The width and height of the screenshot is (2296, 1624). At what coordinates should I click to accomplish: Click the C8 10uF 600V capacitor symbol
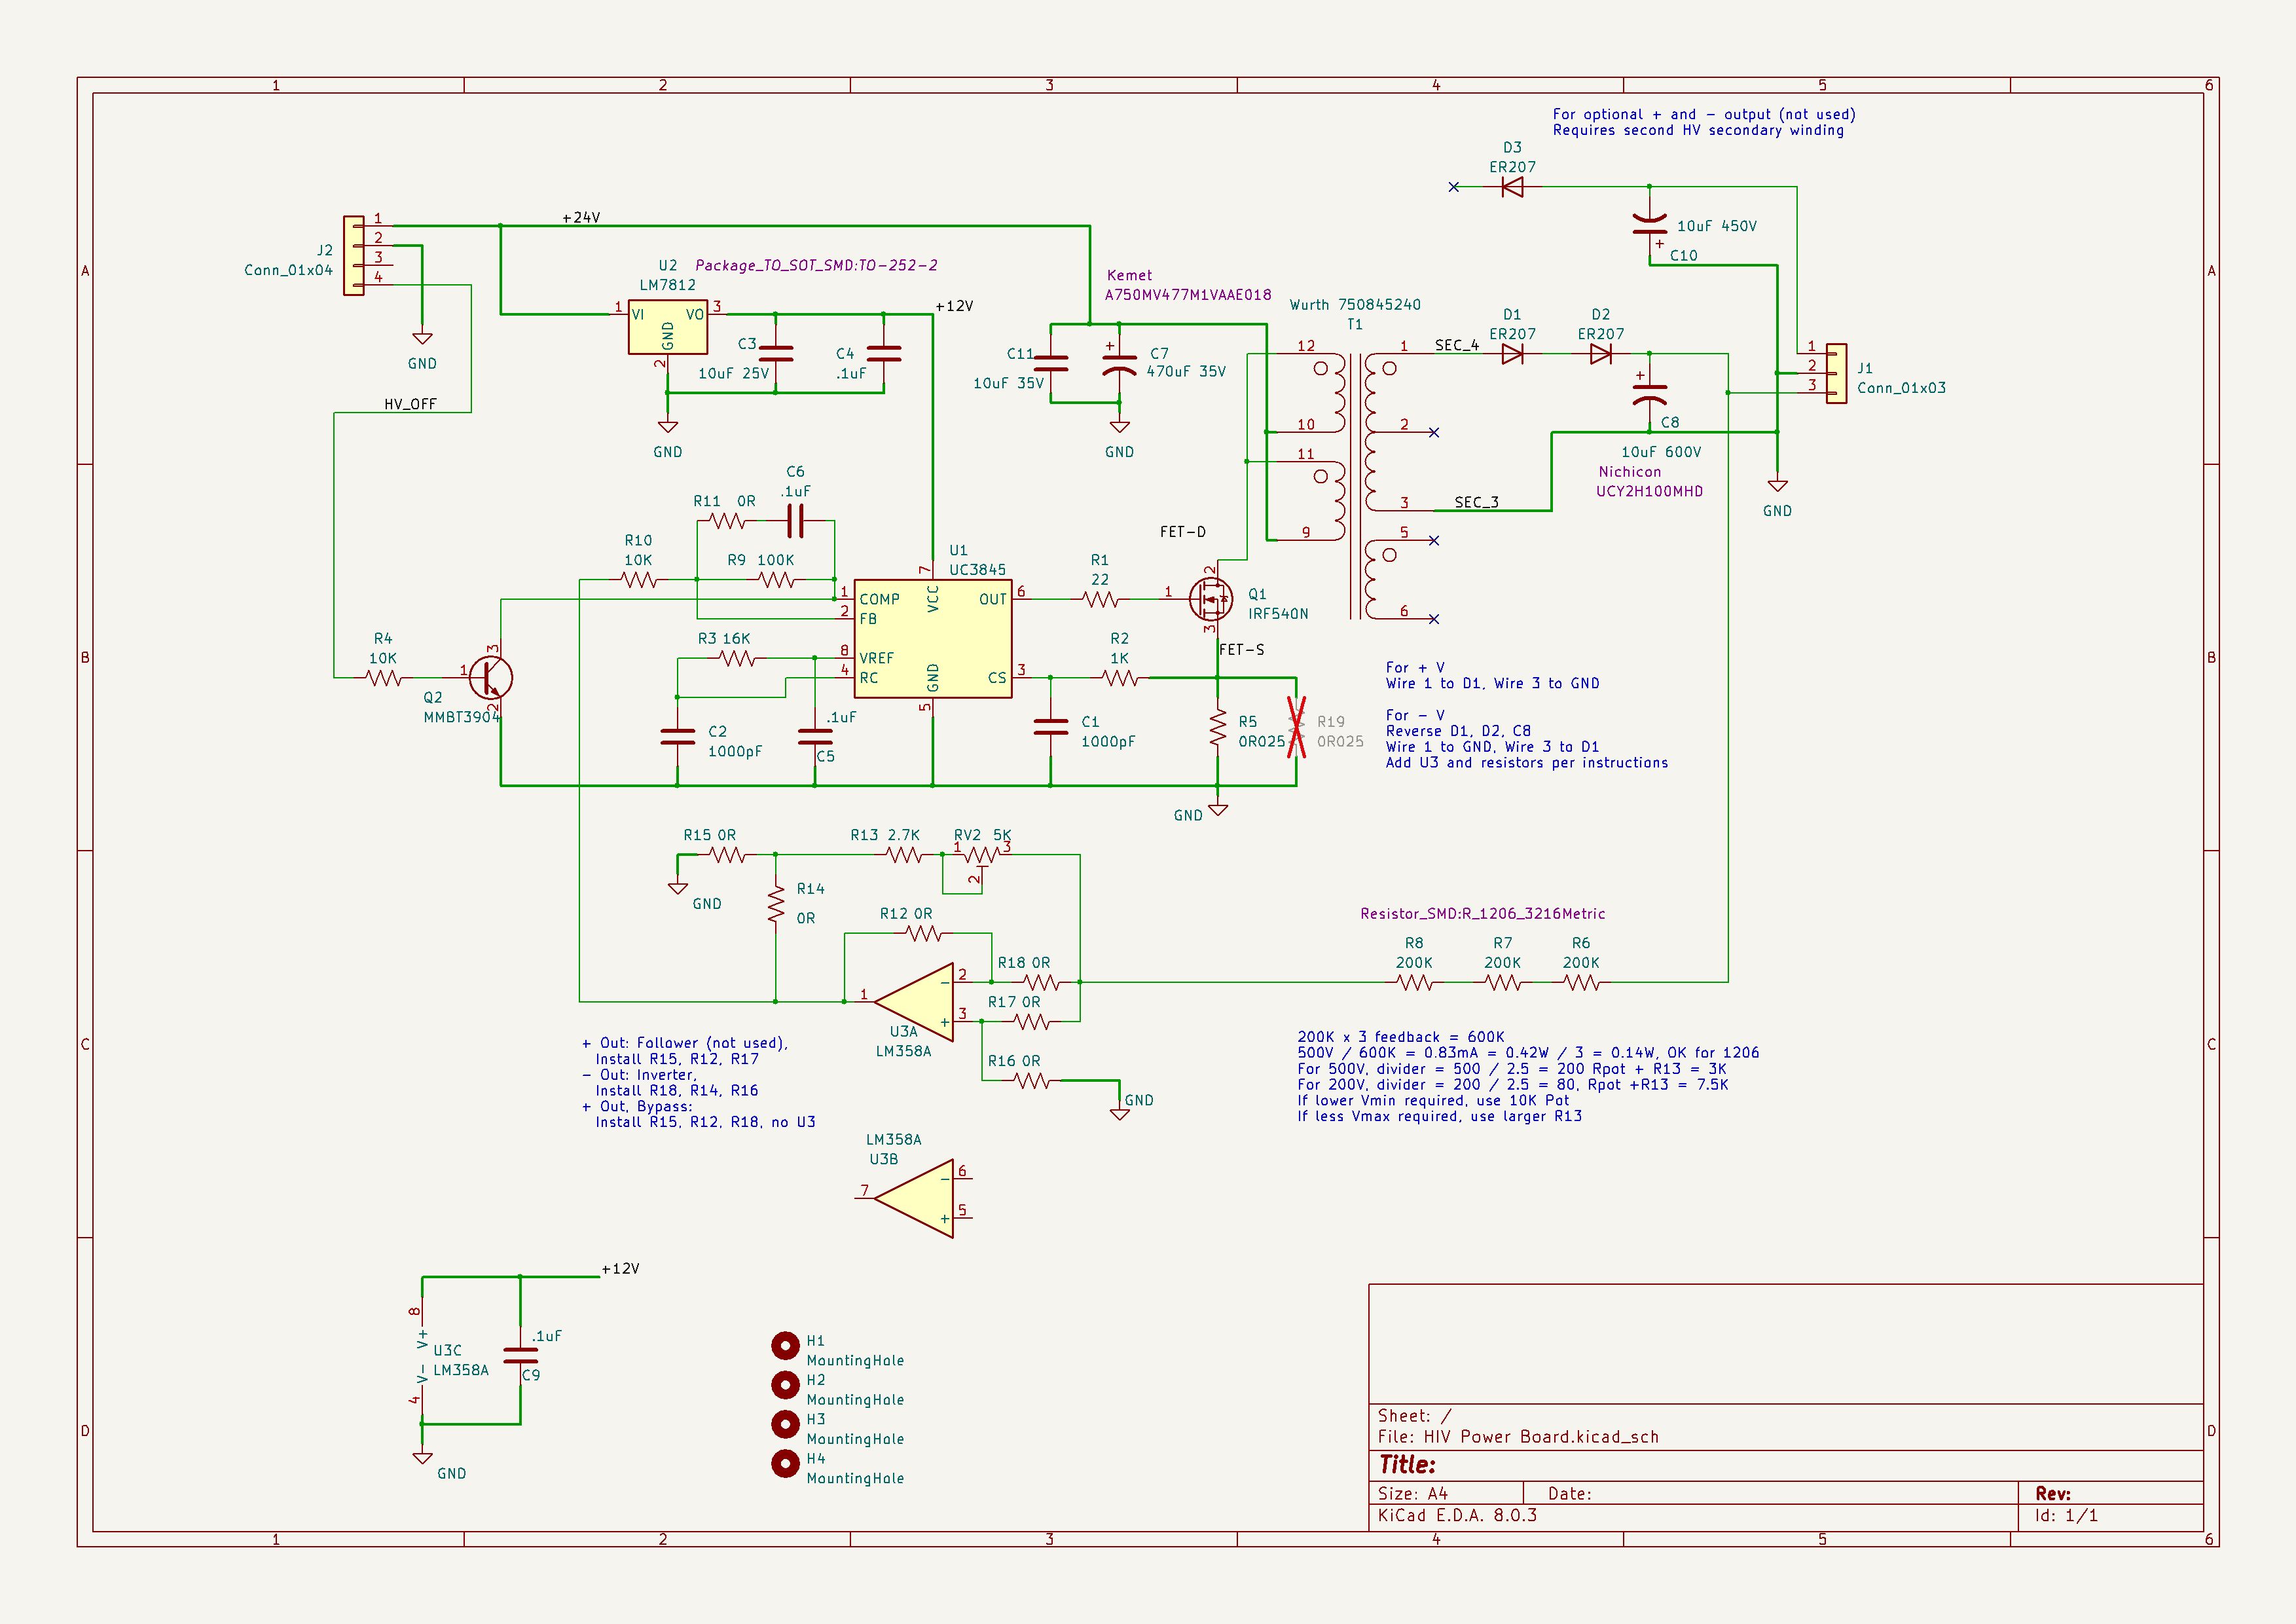1649,393
